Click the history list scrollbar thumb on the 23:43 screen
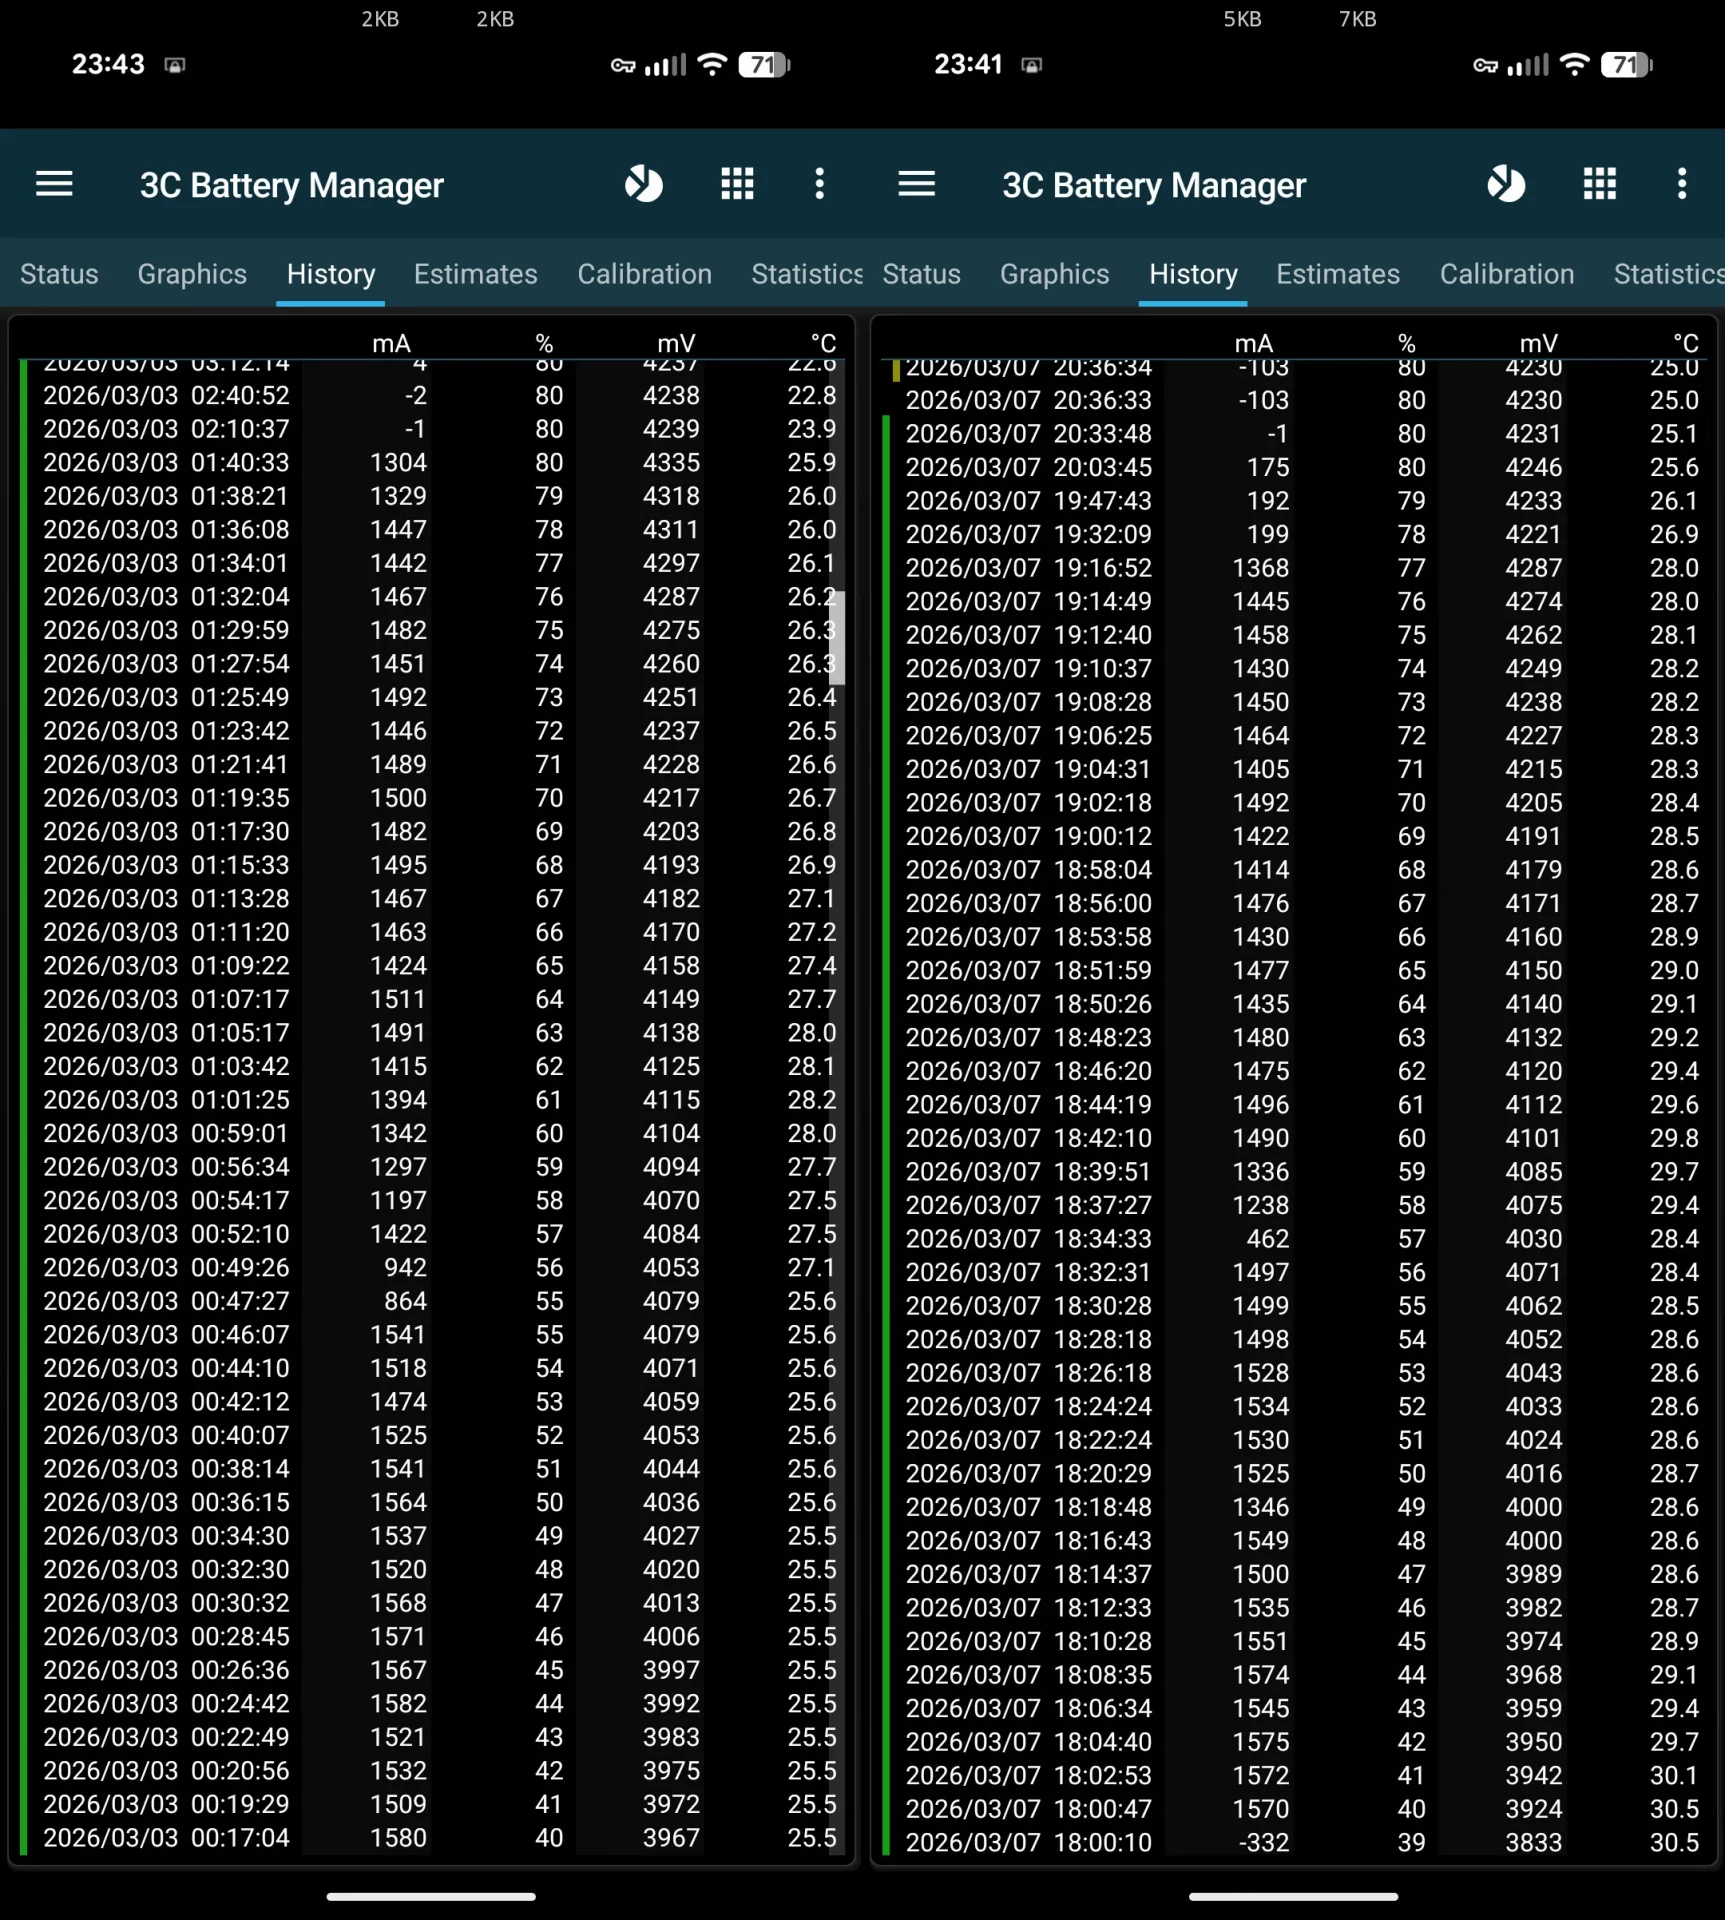Viewport: 1725px width, 1920px height. [838, 637]
